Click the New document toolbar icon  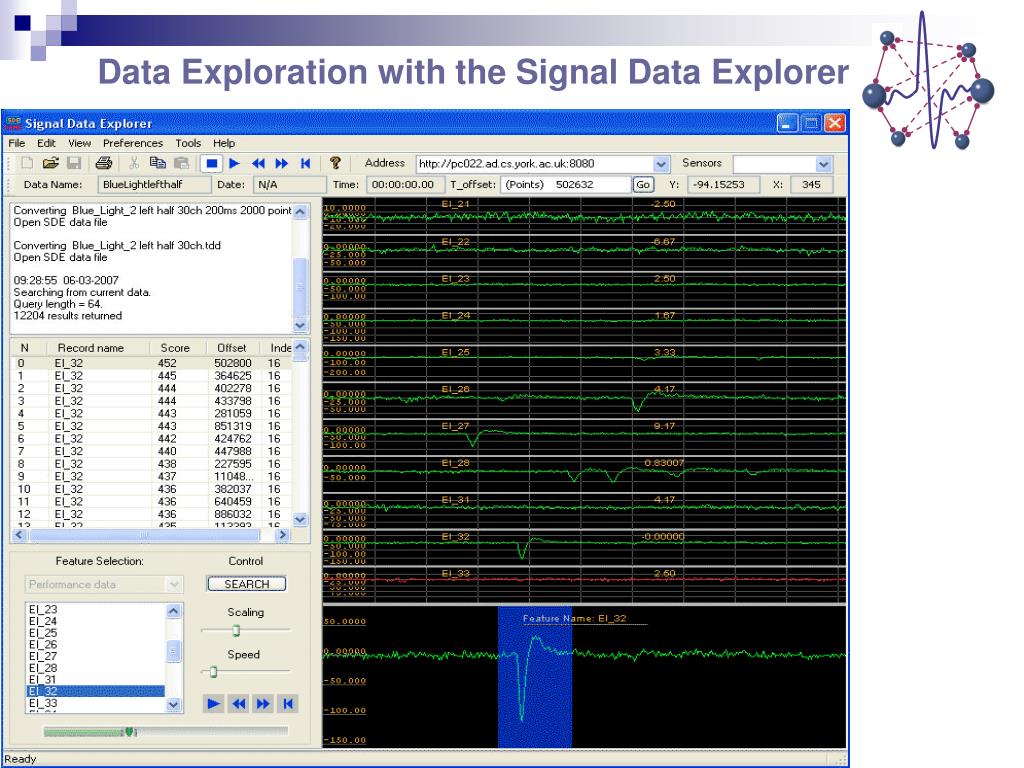point(27,163)
